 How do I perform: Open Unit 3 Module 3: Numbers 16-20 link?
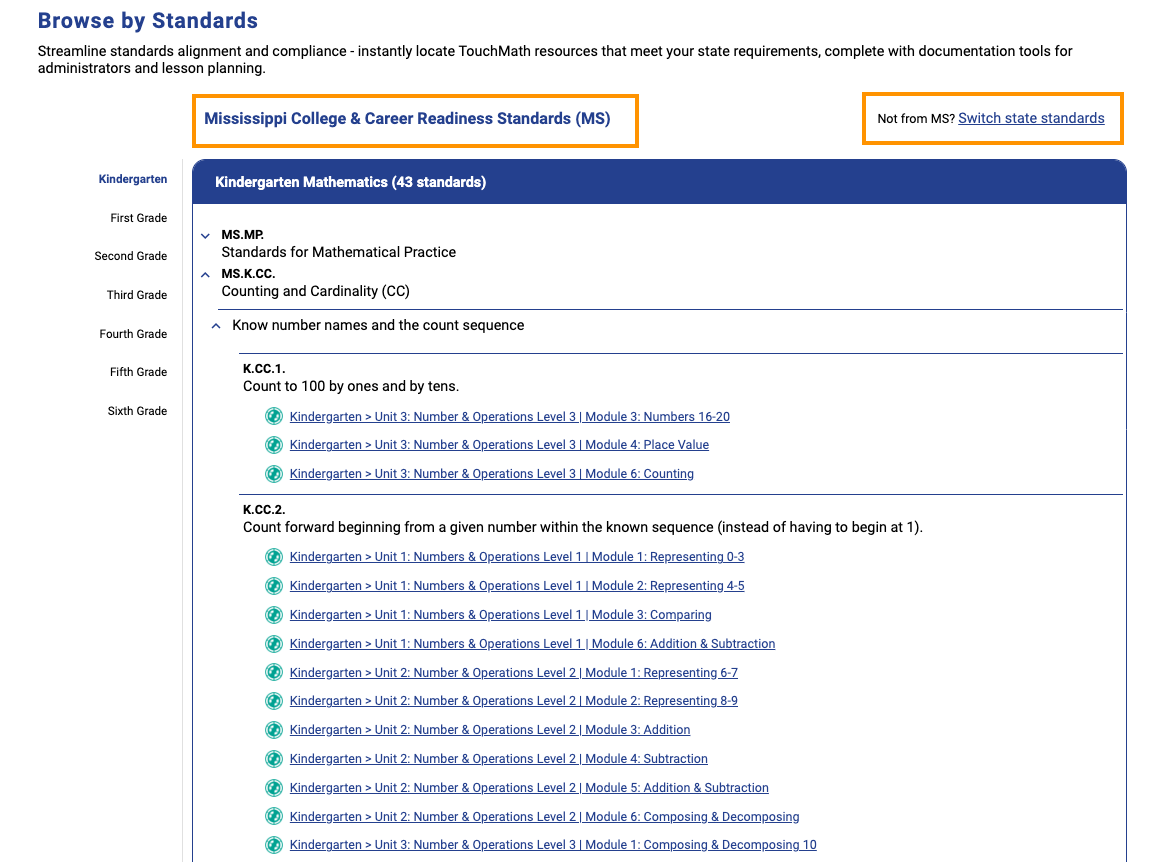(510, 417)
